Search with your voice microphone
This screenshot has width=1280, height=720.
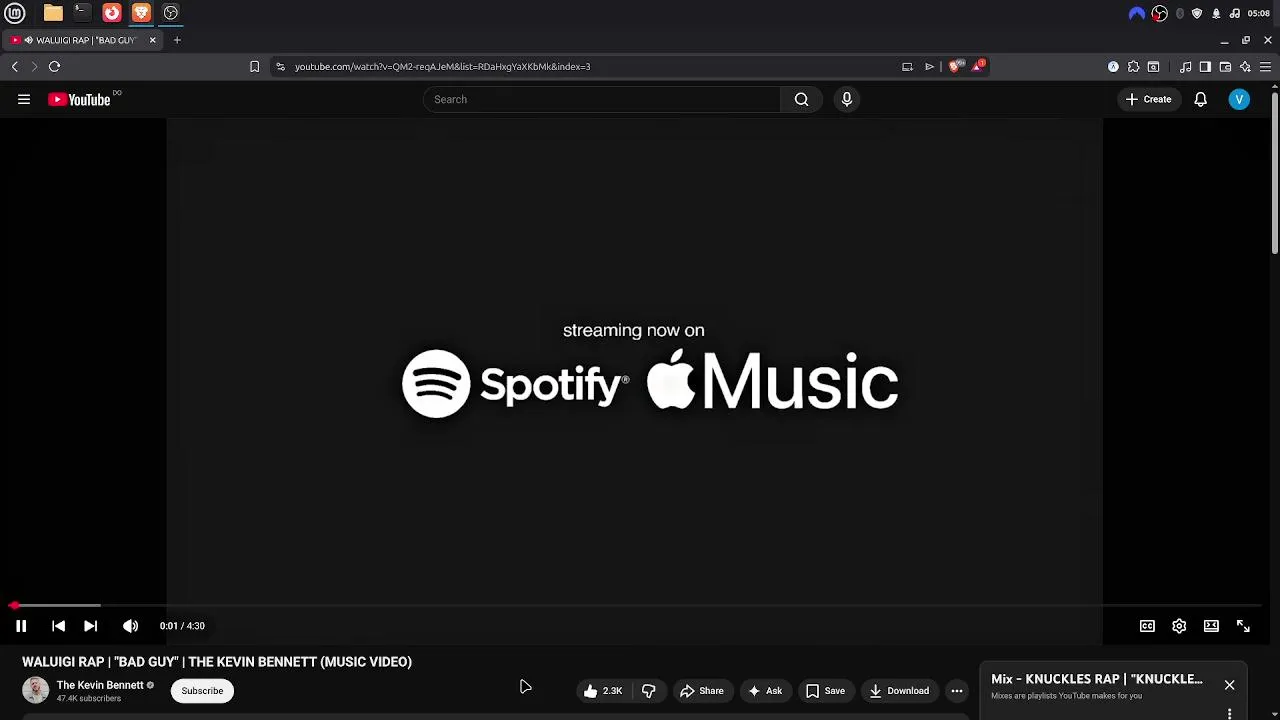847,99
